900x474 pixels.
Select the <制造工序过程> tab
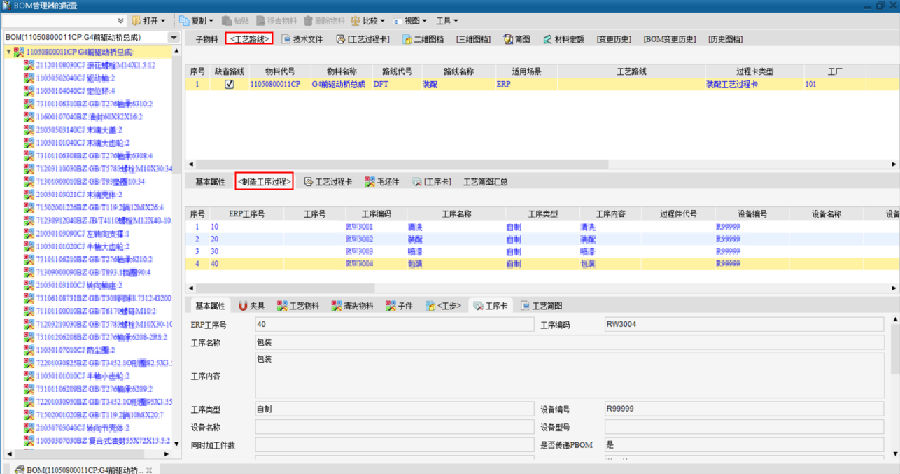[264, 182]
